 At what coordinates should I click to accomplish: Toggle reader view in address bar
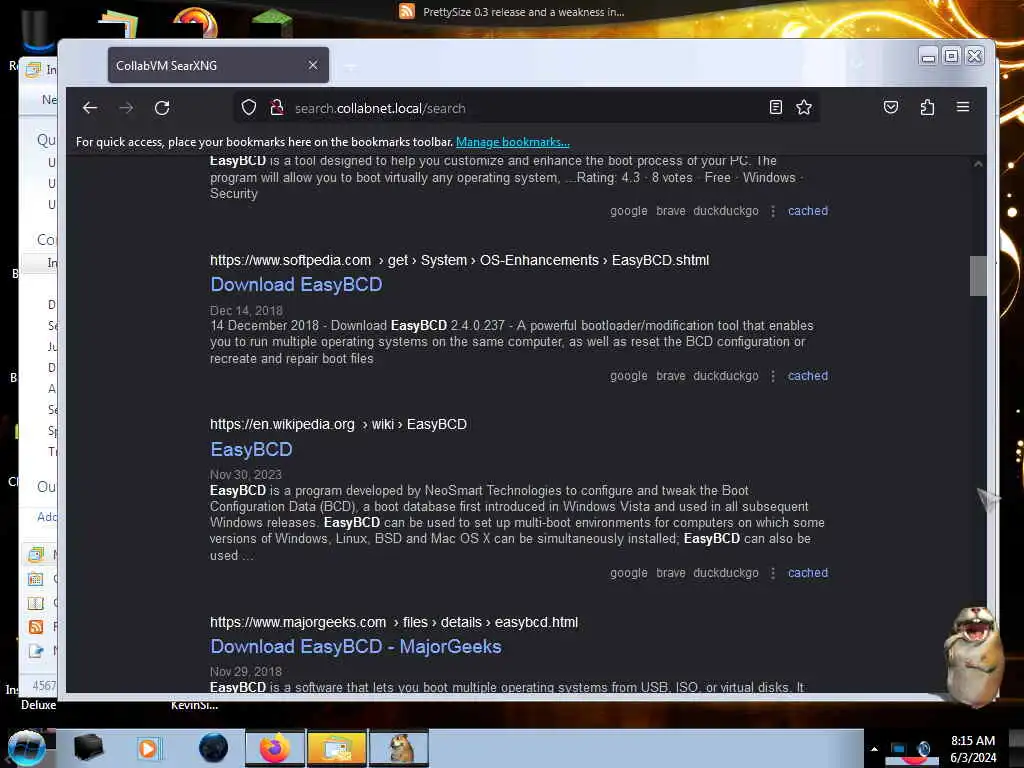click(x=775, y=107)
